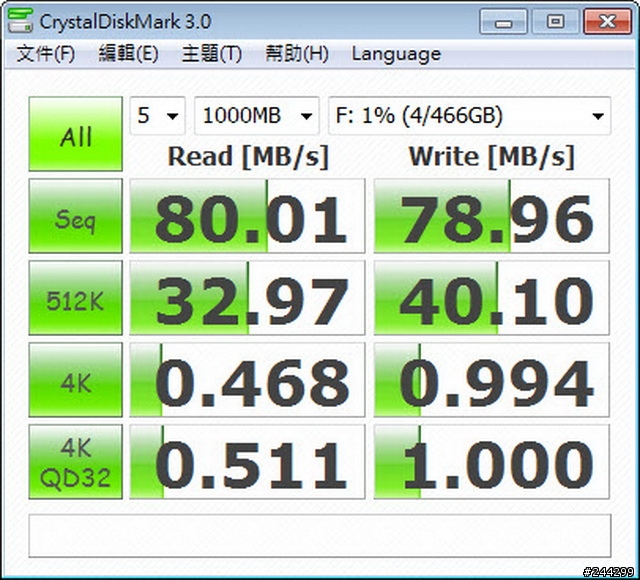Viewport: 640px width, 580px height.
Task: Click the 512K write result 40.10
Action: click(x=491, y=298)
